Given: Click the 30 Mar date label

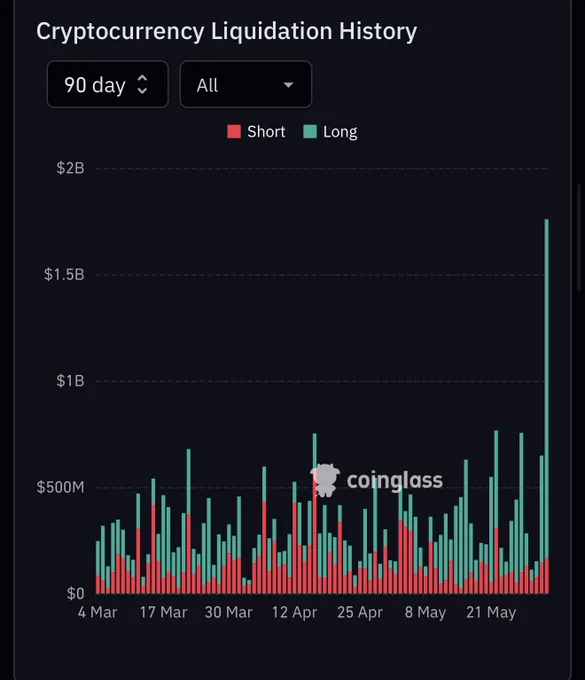Looking at the screenshot, I should 229,612.
